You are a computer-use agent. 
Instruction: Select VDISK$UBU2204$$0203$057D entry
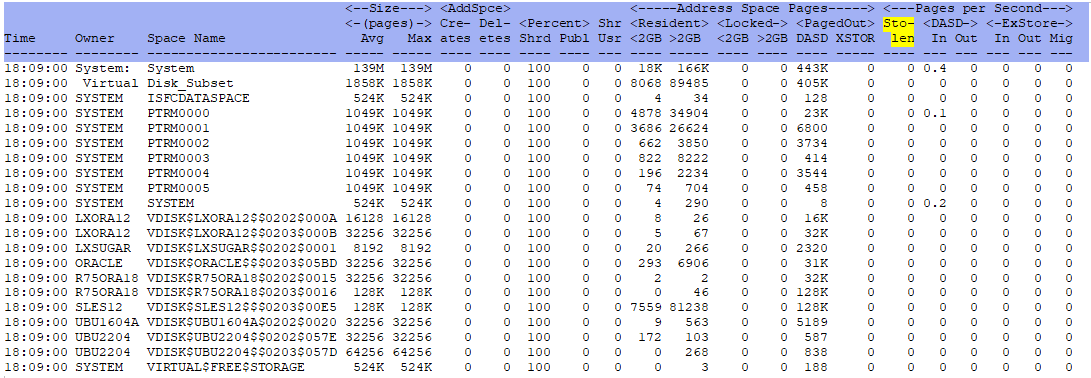point(242,352)
